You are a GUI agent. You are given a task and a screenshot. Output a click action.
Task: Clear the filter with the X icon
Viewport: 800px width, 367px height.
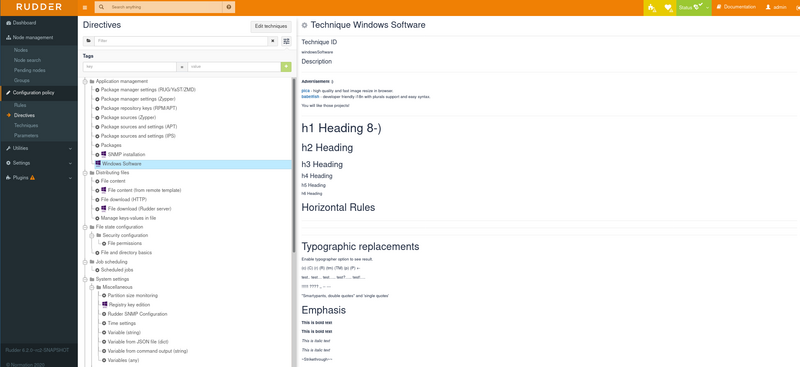tap(272, 41)
